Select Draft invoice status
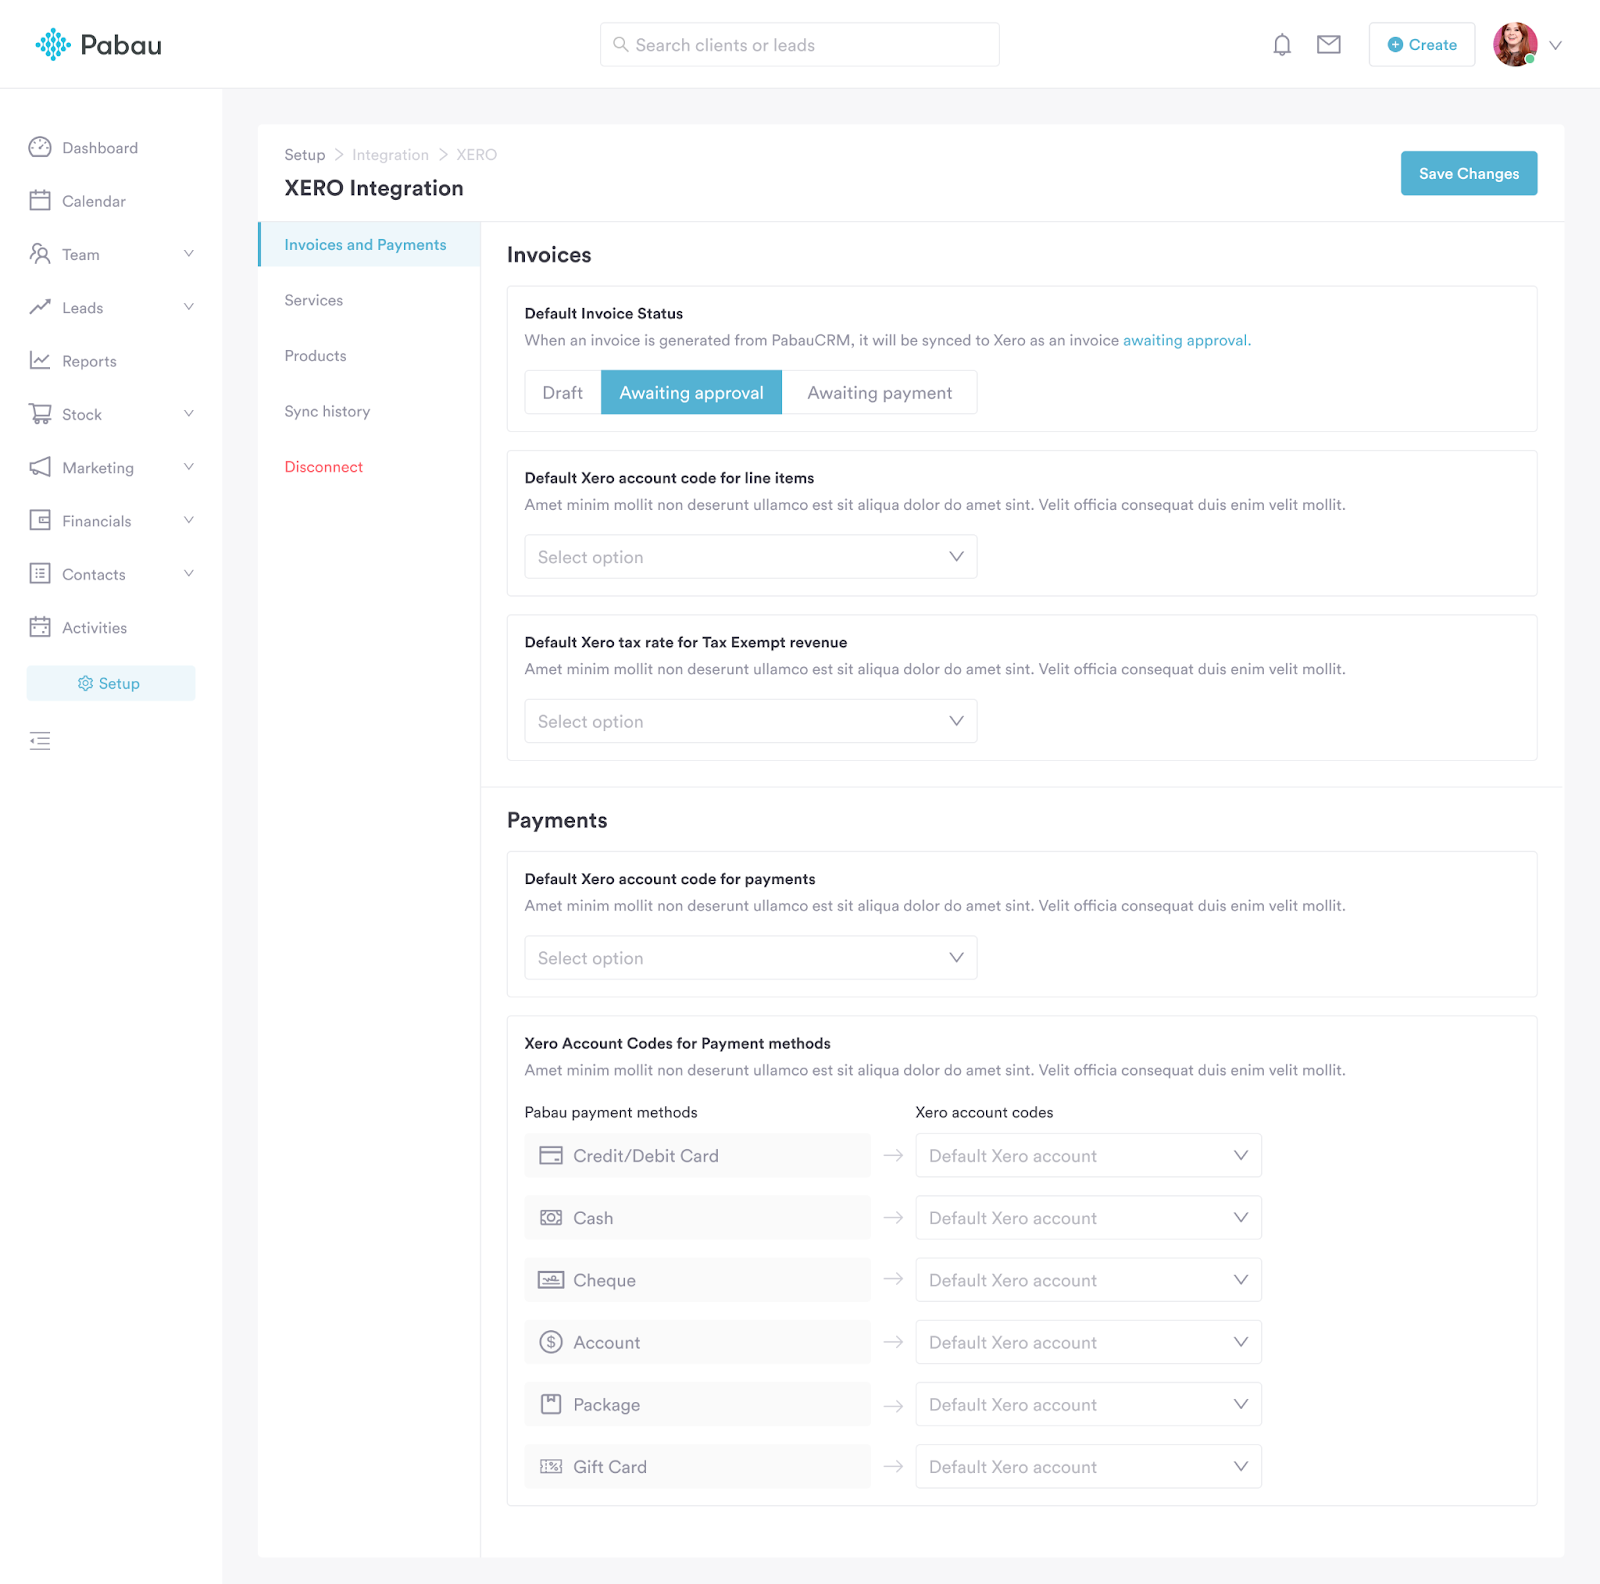Image resolution: width=1600 pixels, height=1584 pixels. coord(563,392)
